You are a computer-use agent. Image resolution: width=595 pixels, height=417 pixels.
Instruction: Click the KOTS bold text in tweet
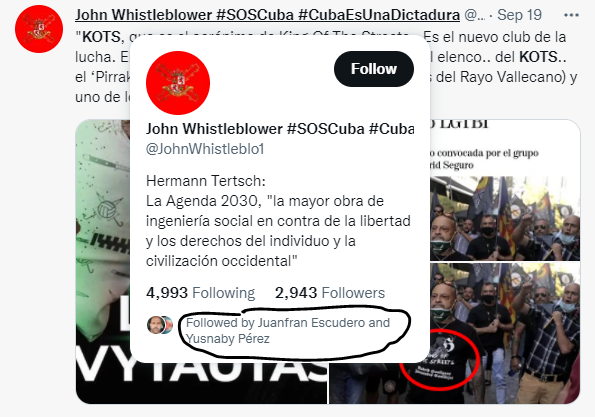101,37
